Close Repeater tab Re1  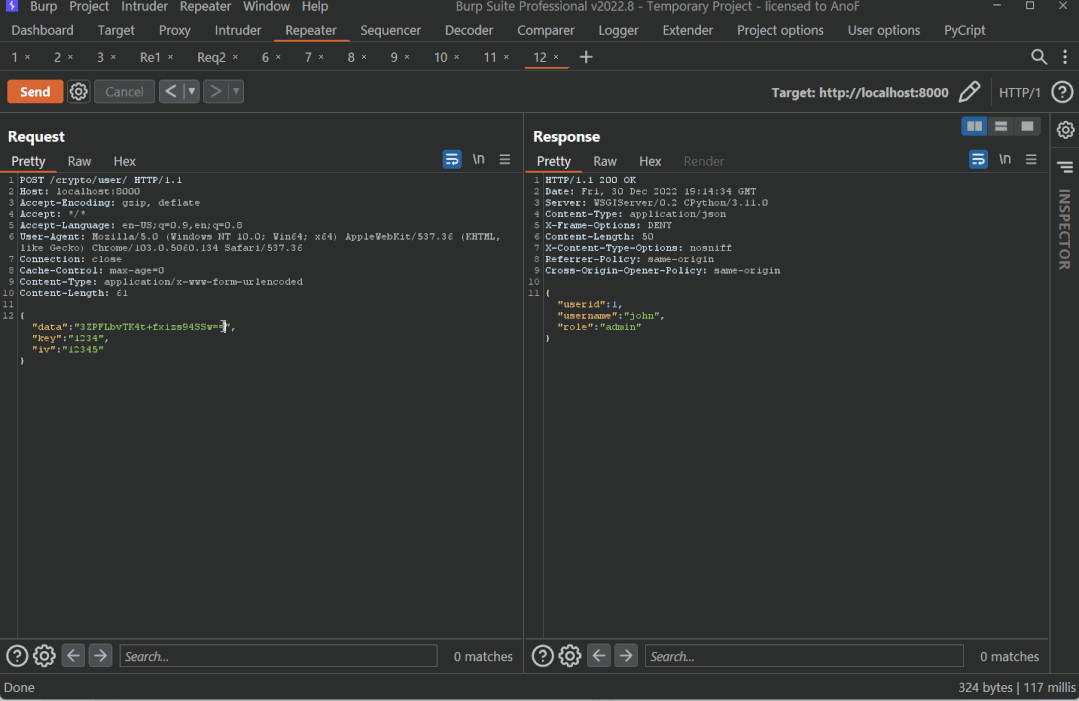click(171, 57)
